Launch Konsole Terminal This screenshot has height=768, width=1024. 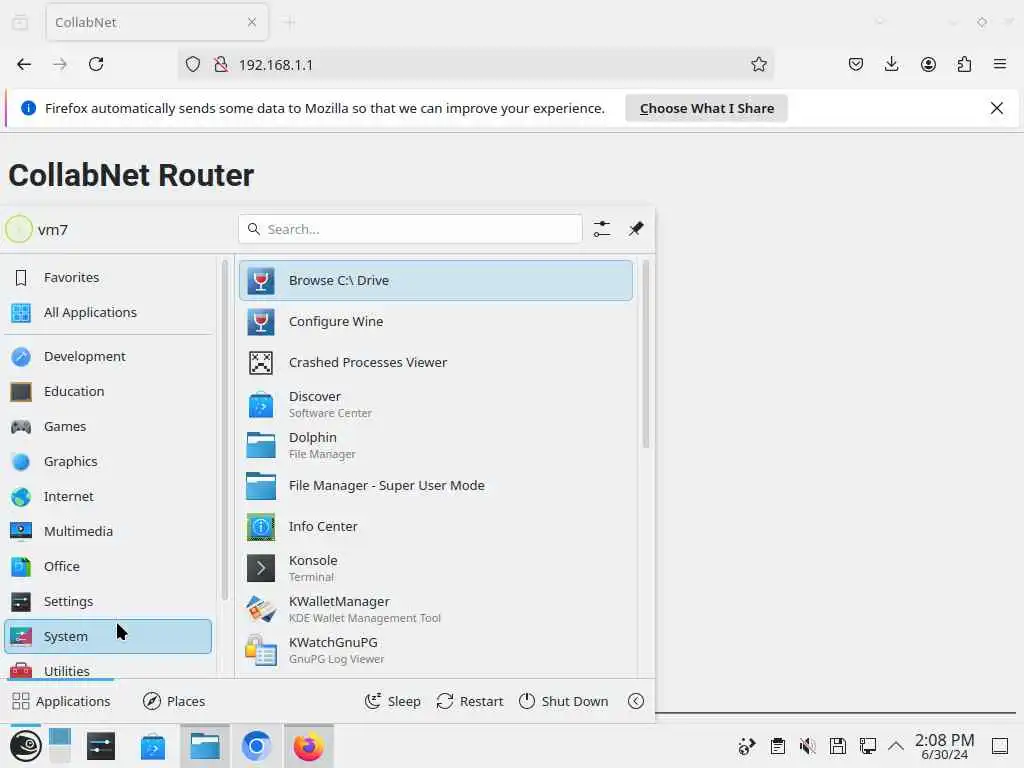pos(436,568)
